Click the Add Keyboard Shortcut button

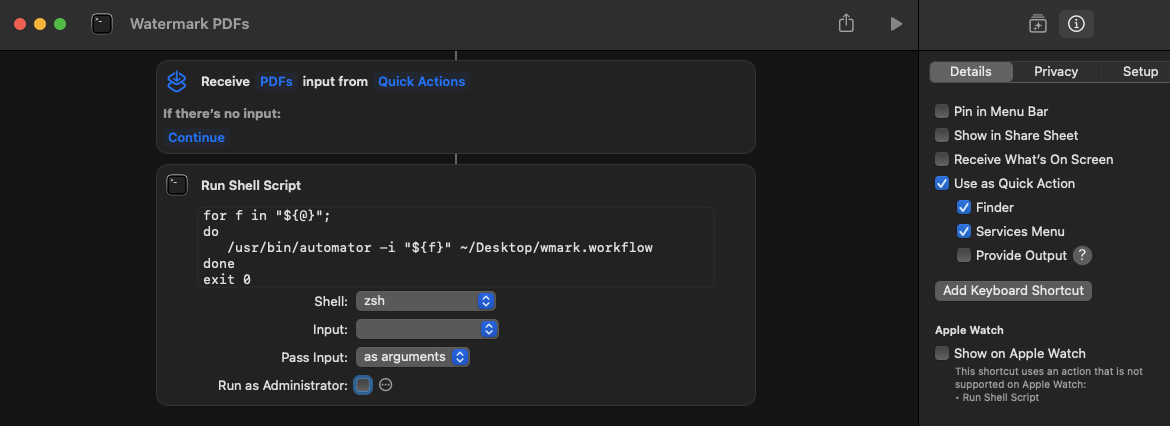[x=1013, y=290]
